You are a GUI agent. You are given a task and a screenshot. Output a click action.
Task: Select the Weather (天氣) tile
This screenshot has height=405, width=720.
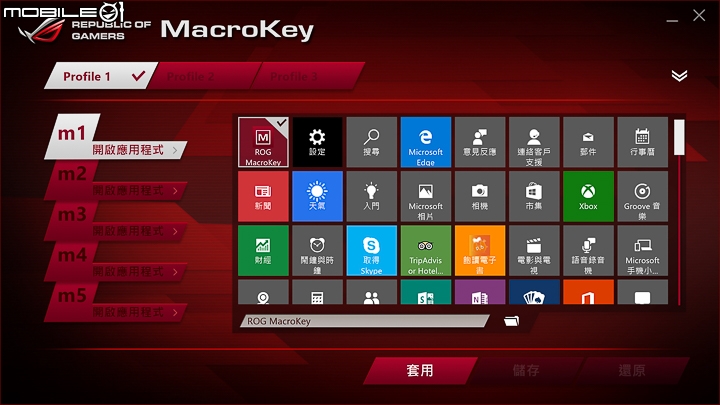317,196
